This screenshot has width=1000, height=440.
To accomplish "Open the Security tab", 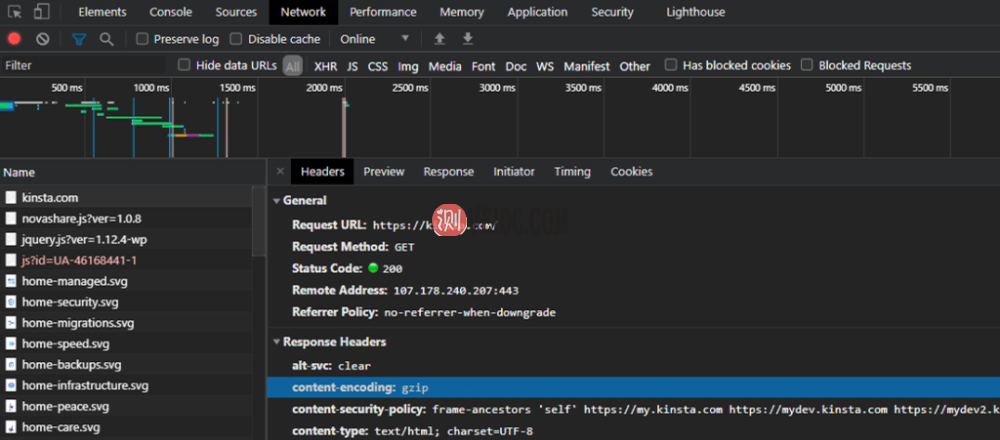I will coord(612,12).
